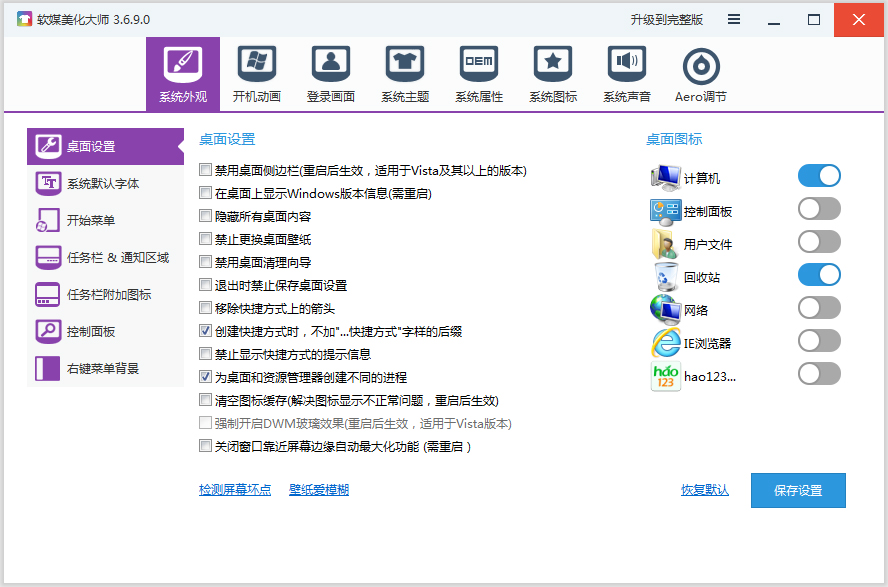Click the 恢复默认 link
The width and height of the screenshot is (888, 587).
(705, 490)
